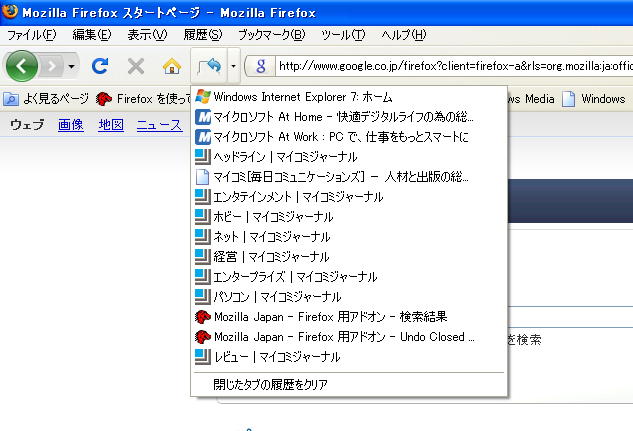Reopen マイクロソフト At Home closed tab

(349, 117)
